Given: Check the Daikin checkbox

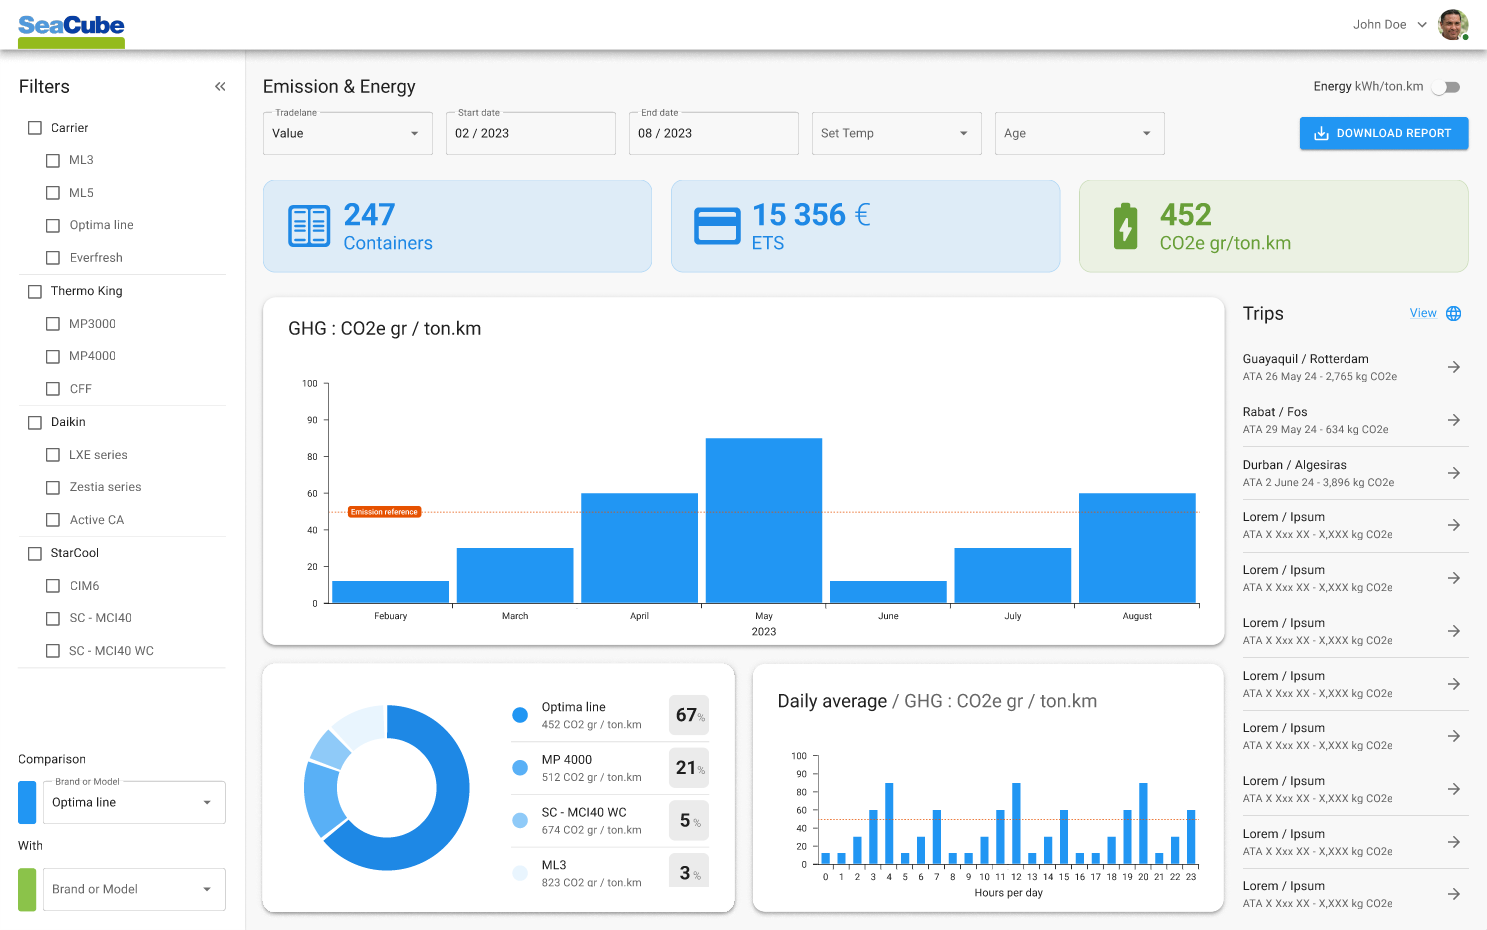Looking at the screenshot, I should (35, 423).
